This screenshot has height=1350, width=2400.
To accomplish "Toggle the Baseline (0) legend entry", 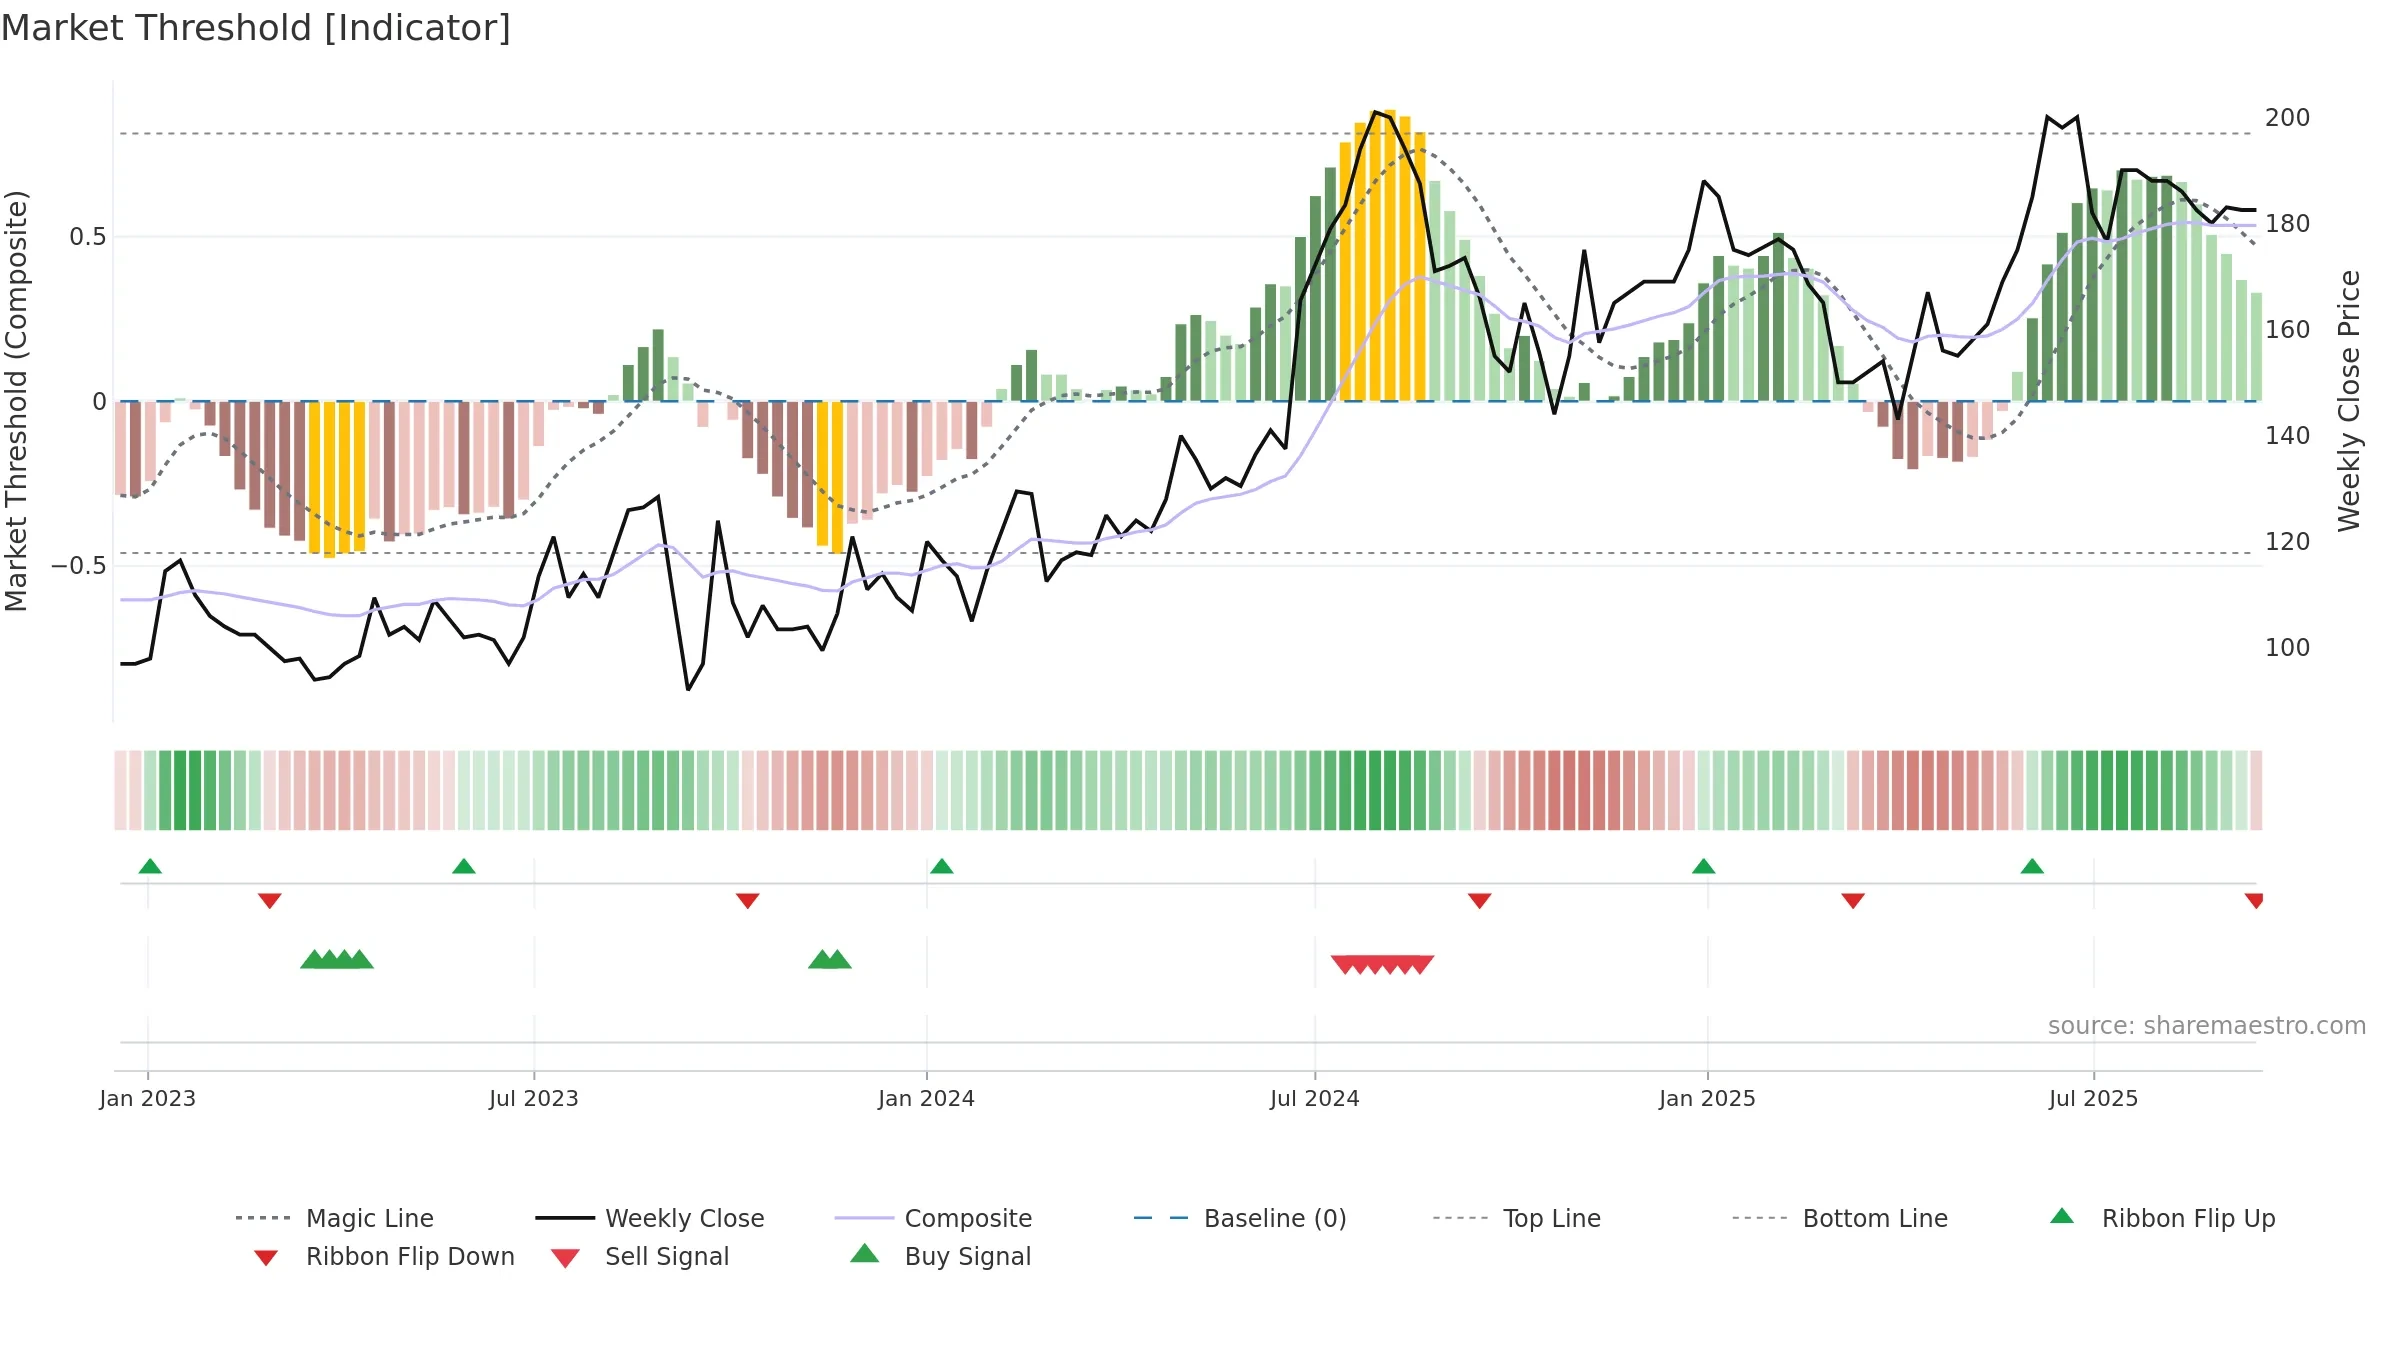I will (1240, 1218).
